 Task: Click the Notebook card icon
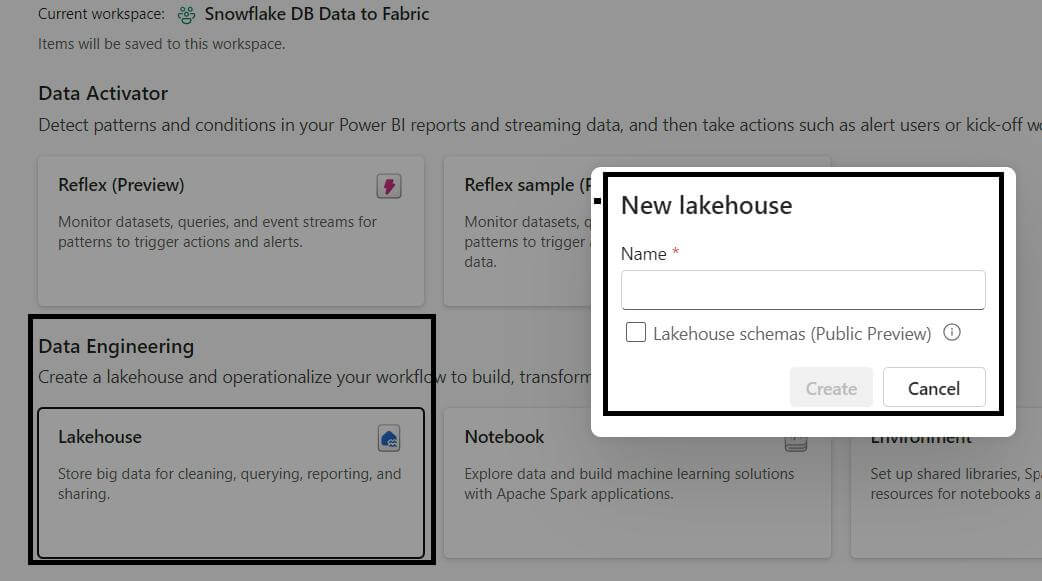[x=795, y=444]
